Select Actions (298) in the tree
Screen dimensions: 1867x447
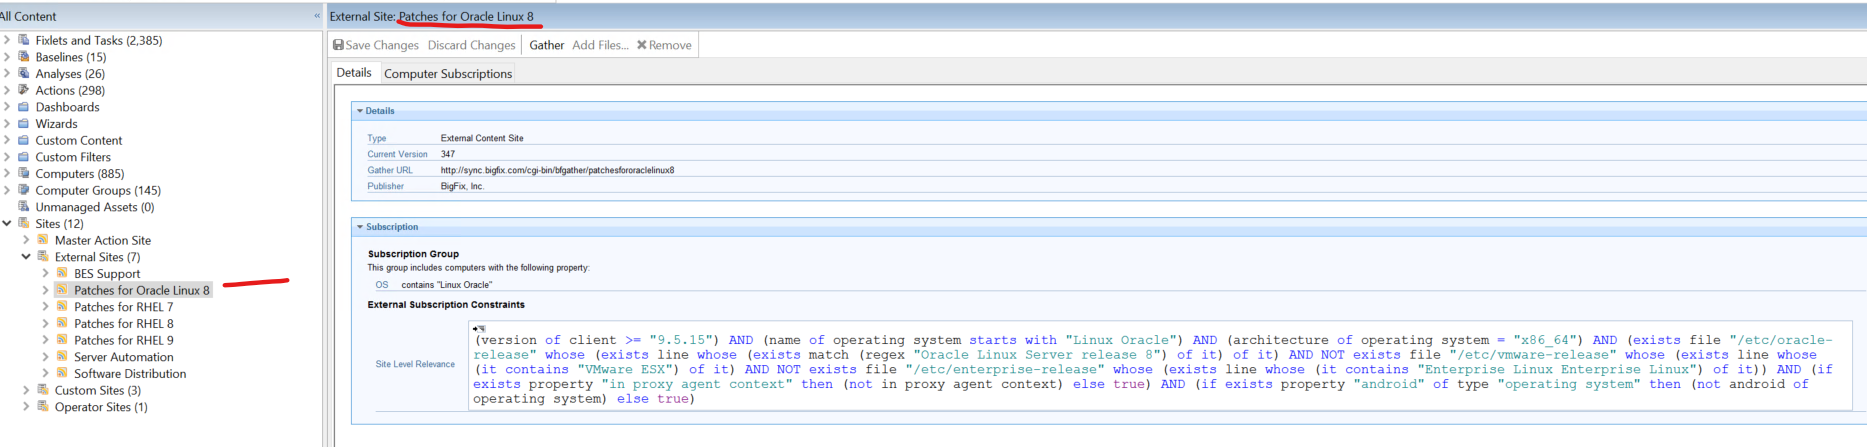70,90
